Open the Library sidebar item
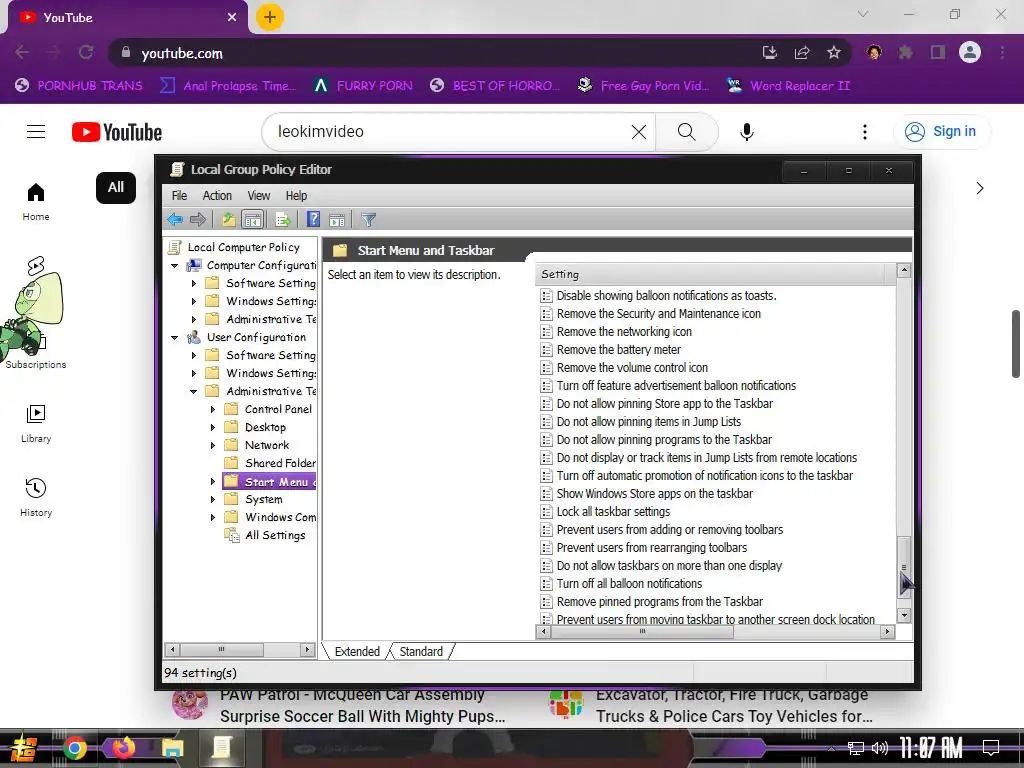The height and width of the screenshot is (768, 1024). 36,423
